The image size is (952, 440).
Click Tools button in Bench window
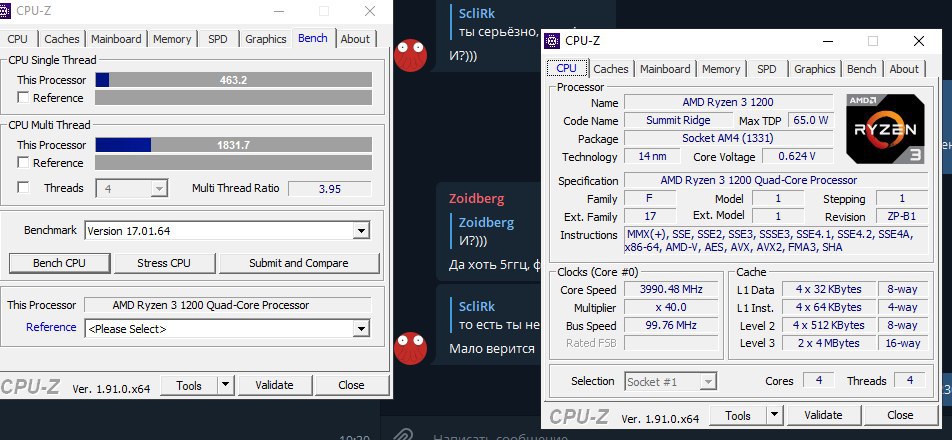pos(189,385)
